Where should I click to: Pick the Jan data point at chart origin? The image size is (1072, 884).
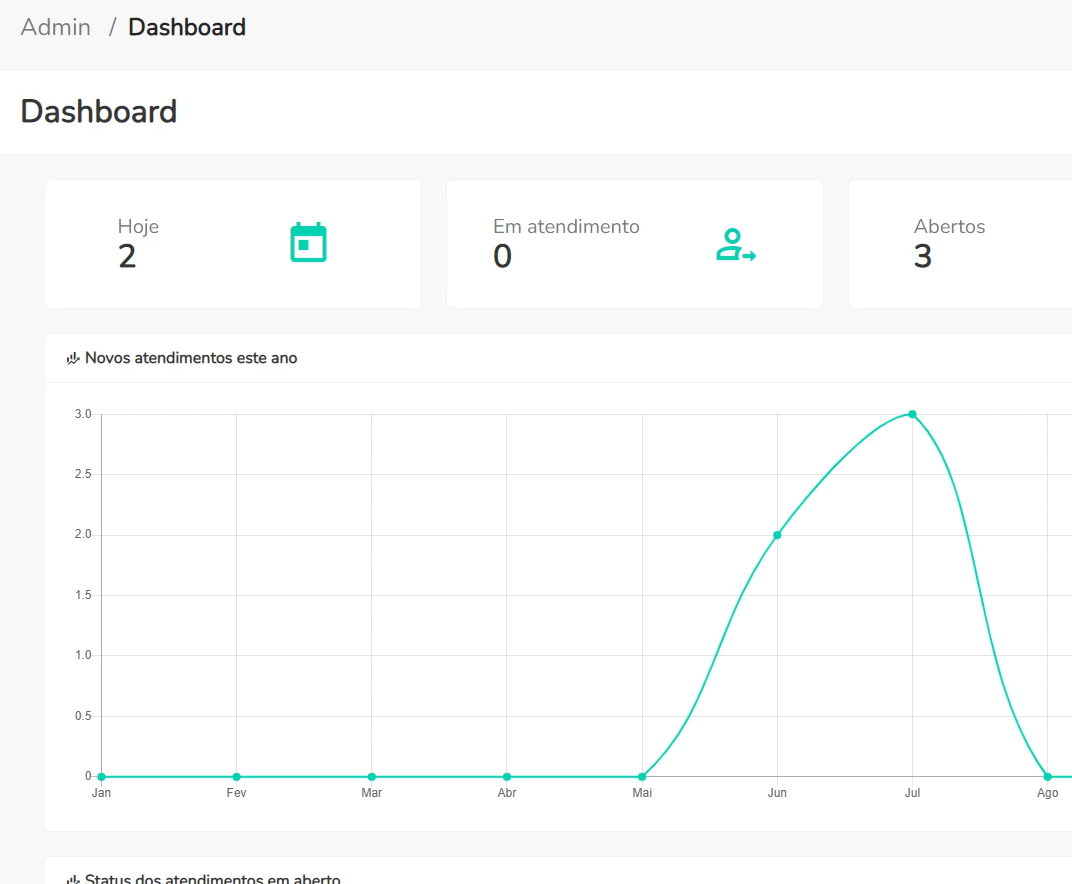(101, 776)
